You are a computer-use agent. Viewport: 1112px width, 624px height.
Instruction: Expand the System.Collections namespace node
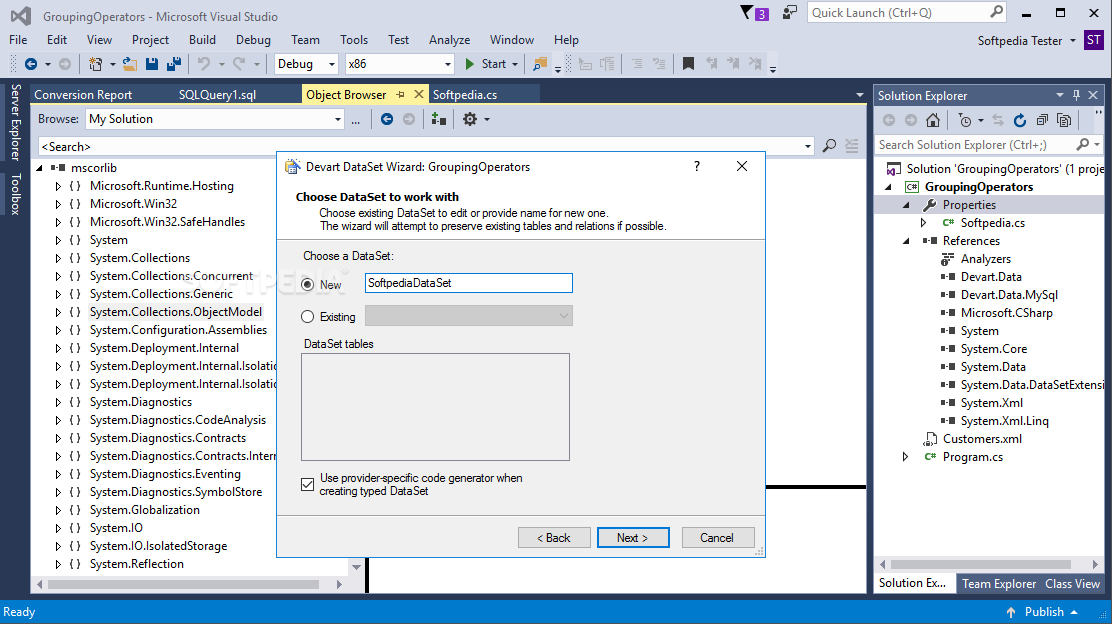tap(58, 258)
